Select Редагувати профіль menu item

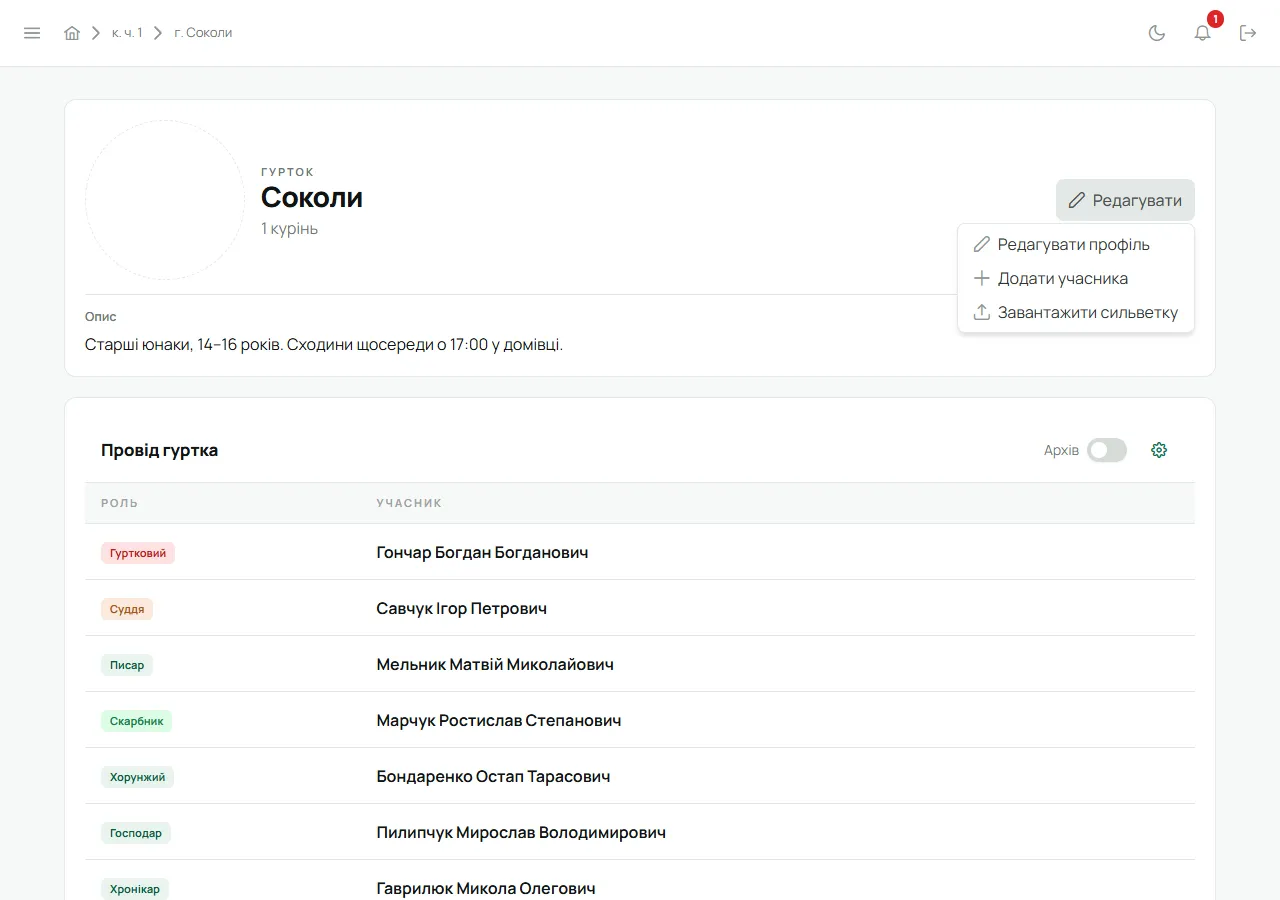point(1075,244)
